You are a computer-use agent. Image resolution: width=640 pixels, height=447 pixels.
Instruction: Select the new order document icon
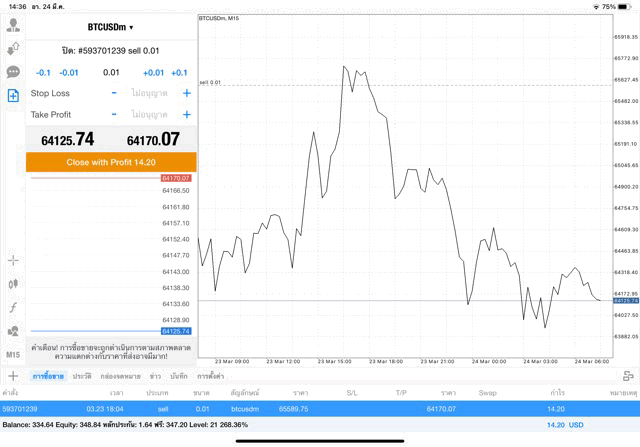[x=13, y=96]
